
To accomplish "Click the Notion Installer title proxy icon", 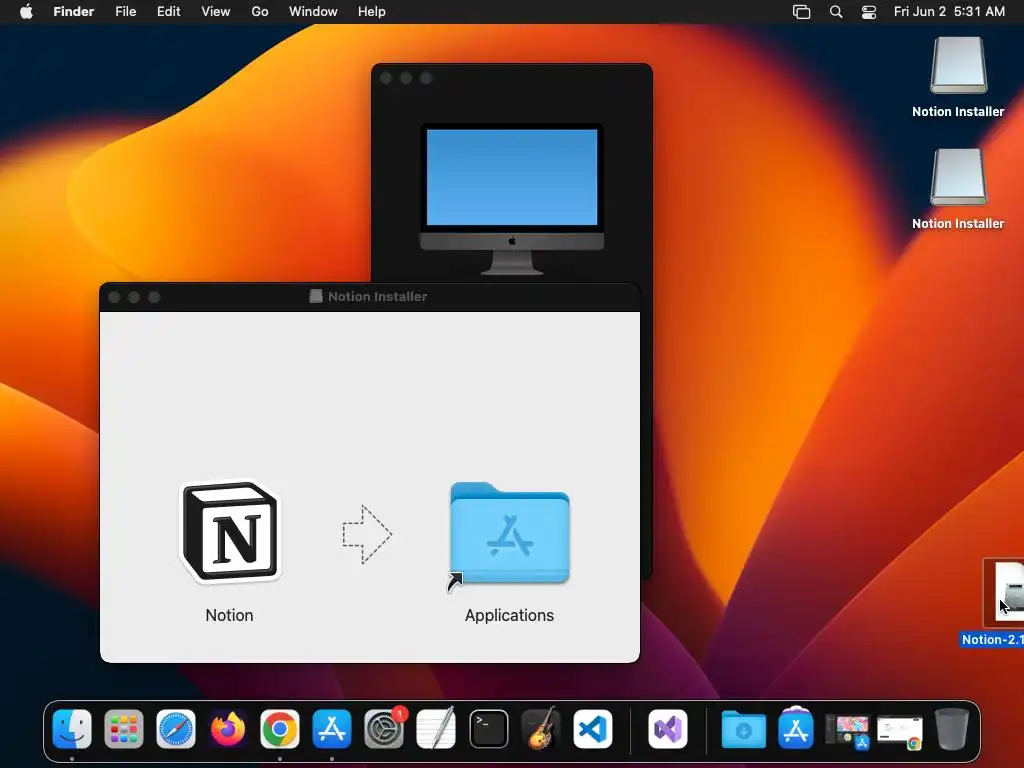I will click(x=316, y=296).
